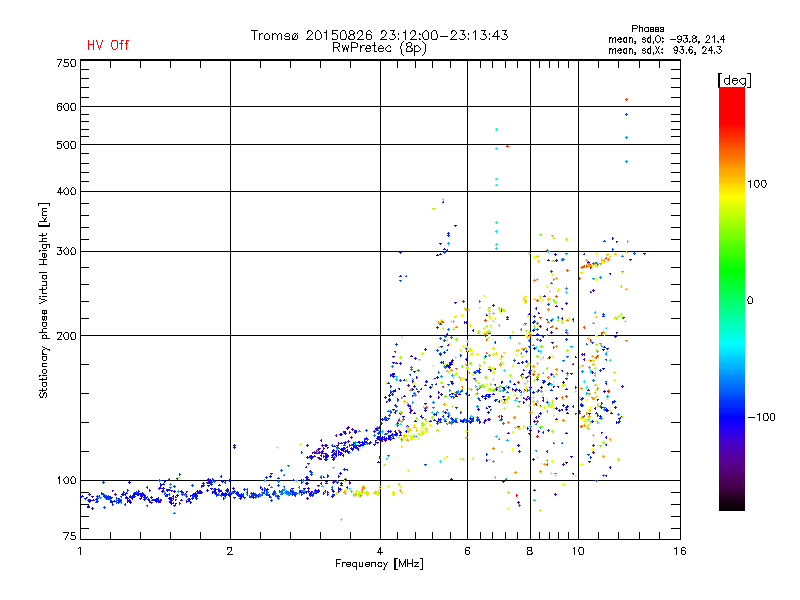
Task: Click the red data point above 600 km
Action: (627, 99)
